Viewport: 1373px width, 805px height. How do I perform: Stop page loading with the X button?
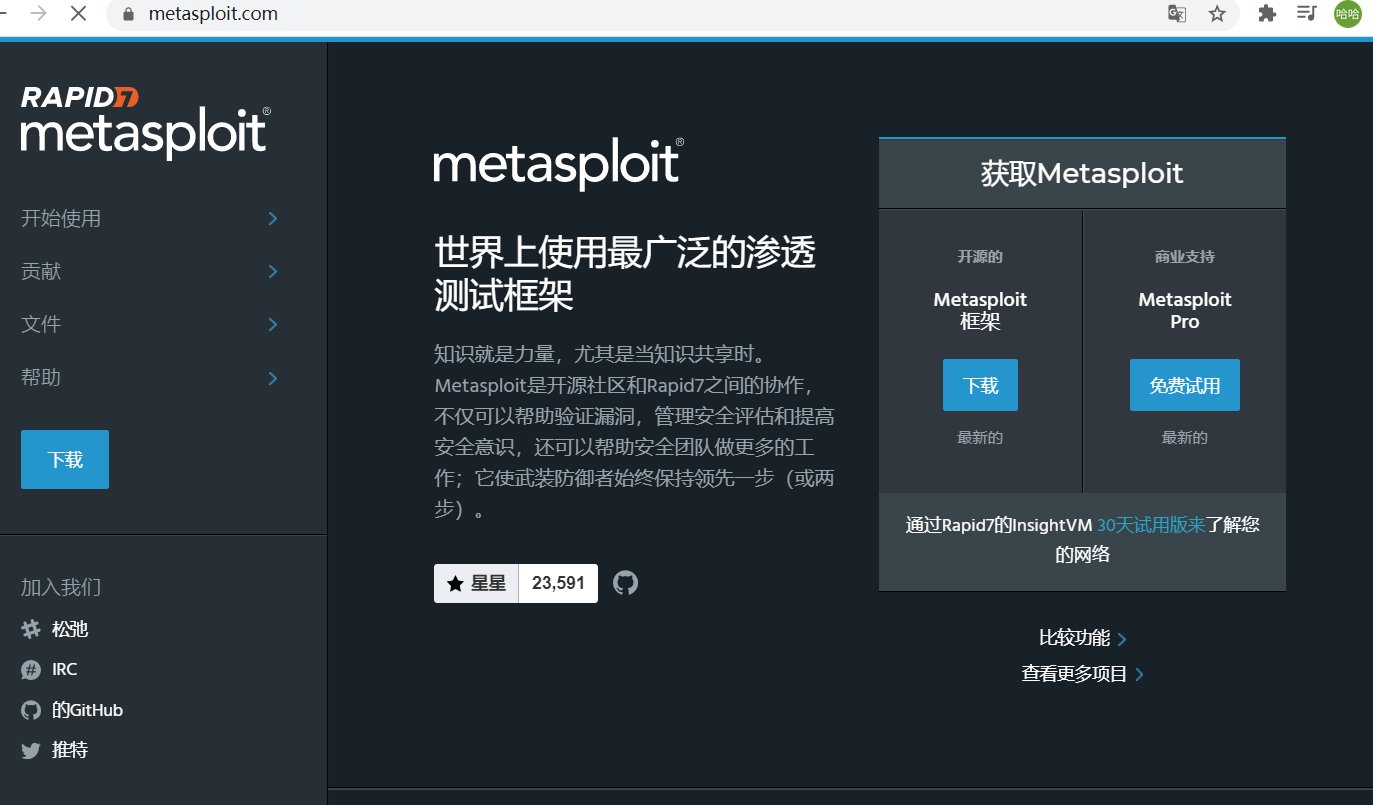(x=79, y=14)
